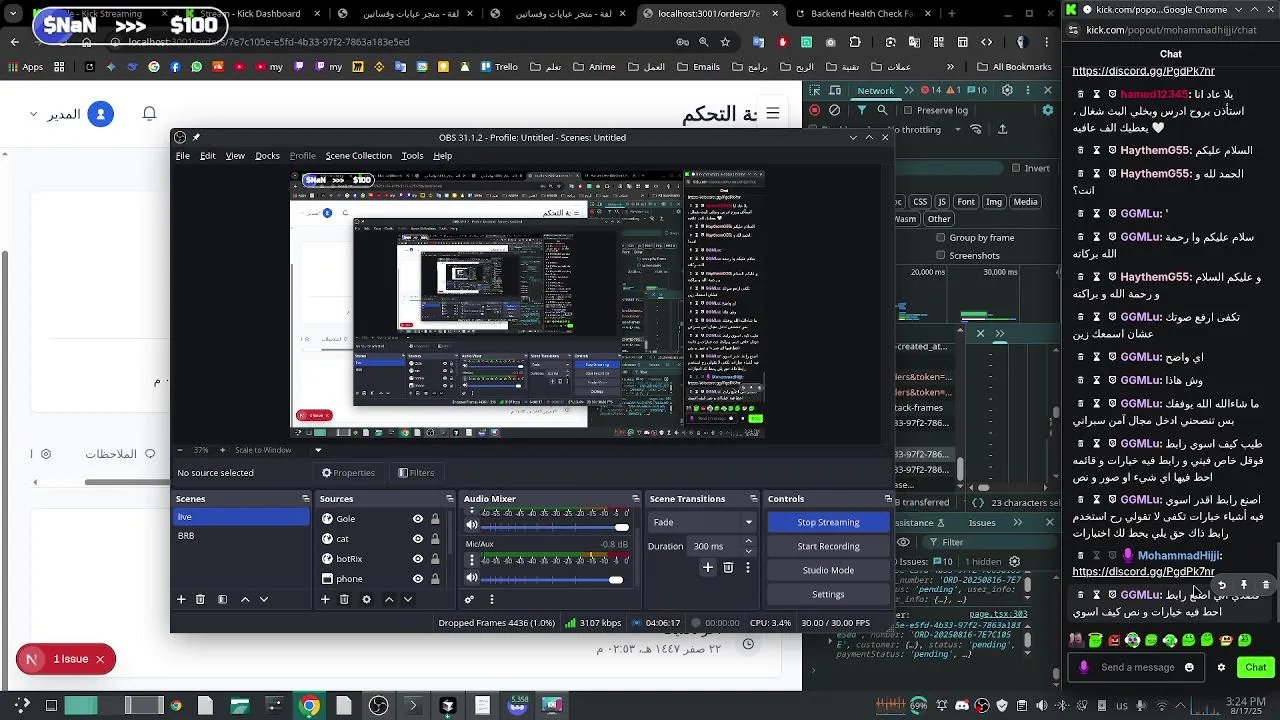Clear network log icon in DevTools
The image size is (1280, 720).
coord(834,110)
